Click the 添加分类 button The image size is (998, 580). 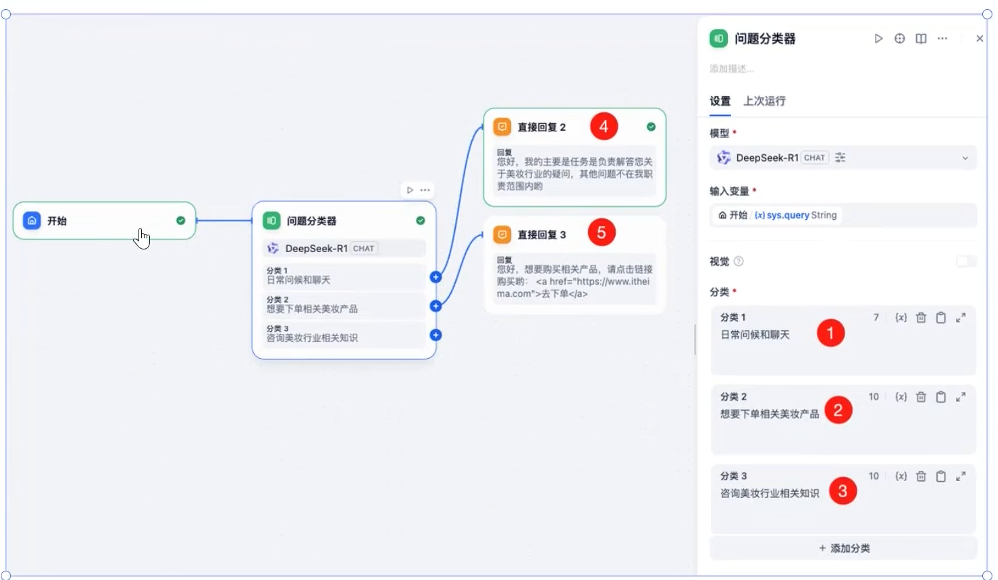(x=843, y=548)
